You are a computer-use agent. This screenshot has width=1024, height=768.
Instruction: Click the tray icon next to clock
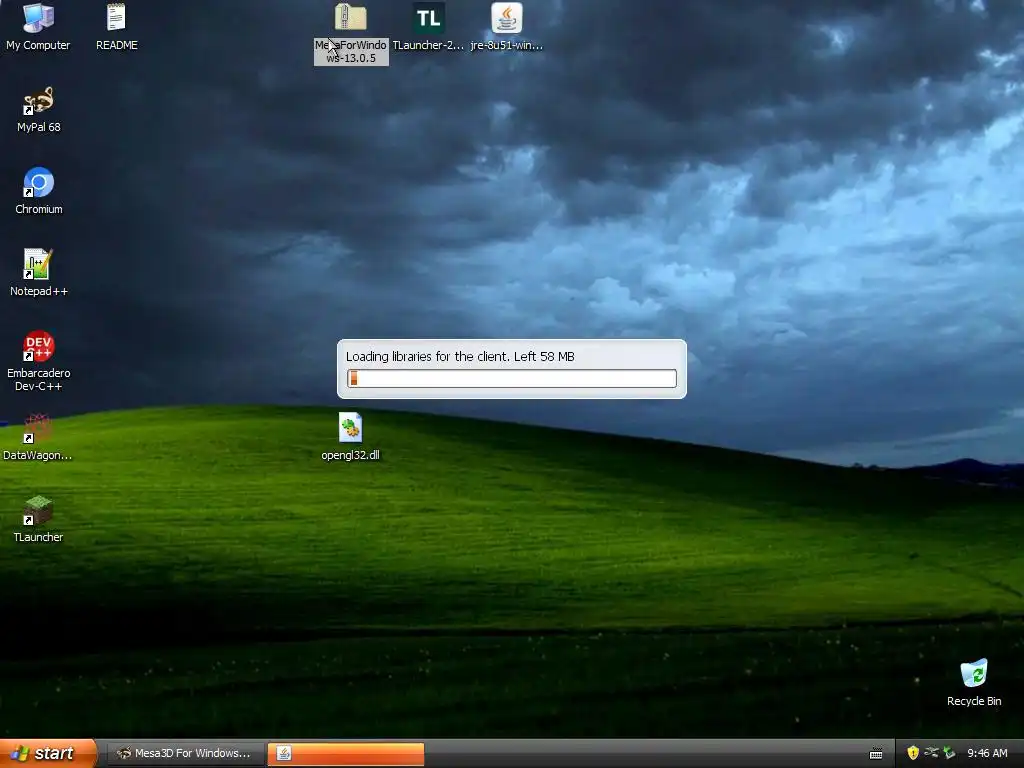(x=950, y=753)
